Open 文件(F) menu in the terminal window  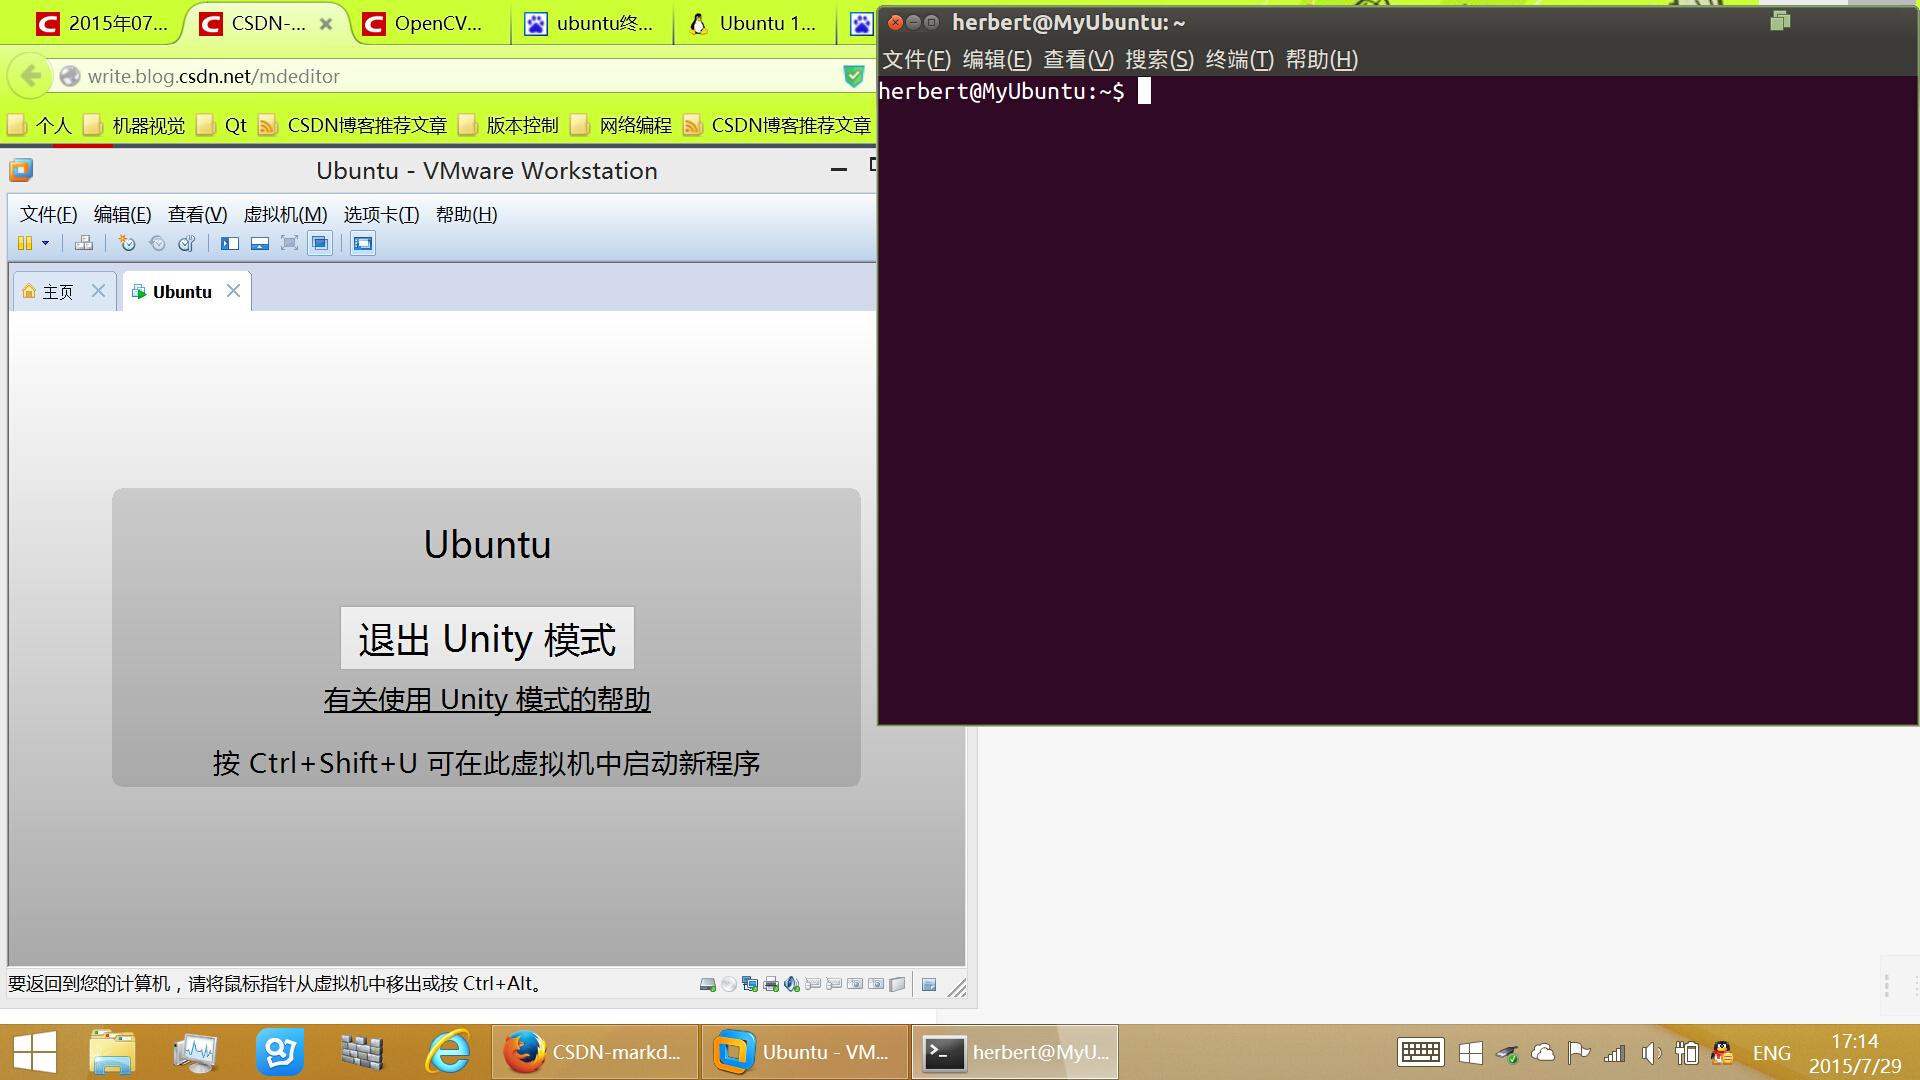coord(916,59)
